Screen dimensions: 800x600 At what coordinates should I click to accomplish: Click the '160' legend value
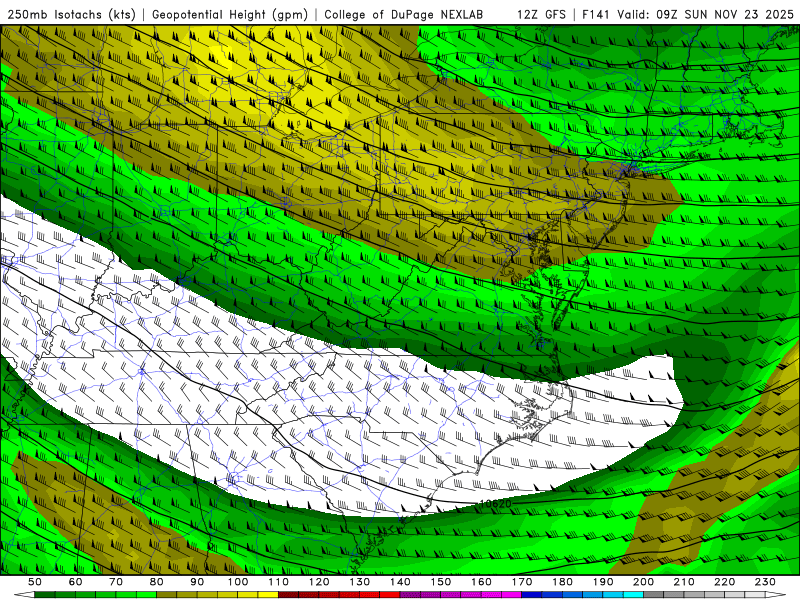pyautogui.click(x=481, y=582)
